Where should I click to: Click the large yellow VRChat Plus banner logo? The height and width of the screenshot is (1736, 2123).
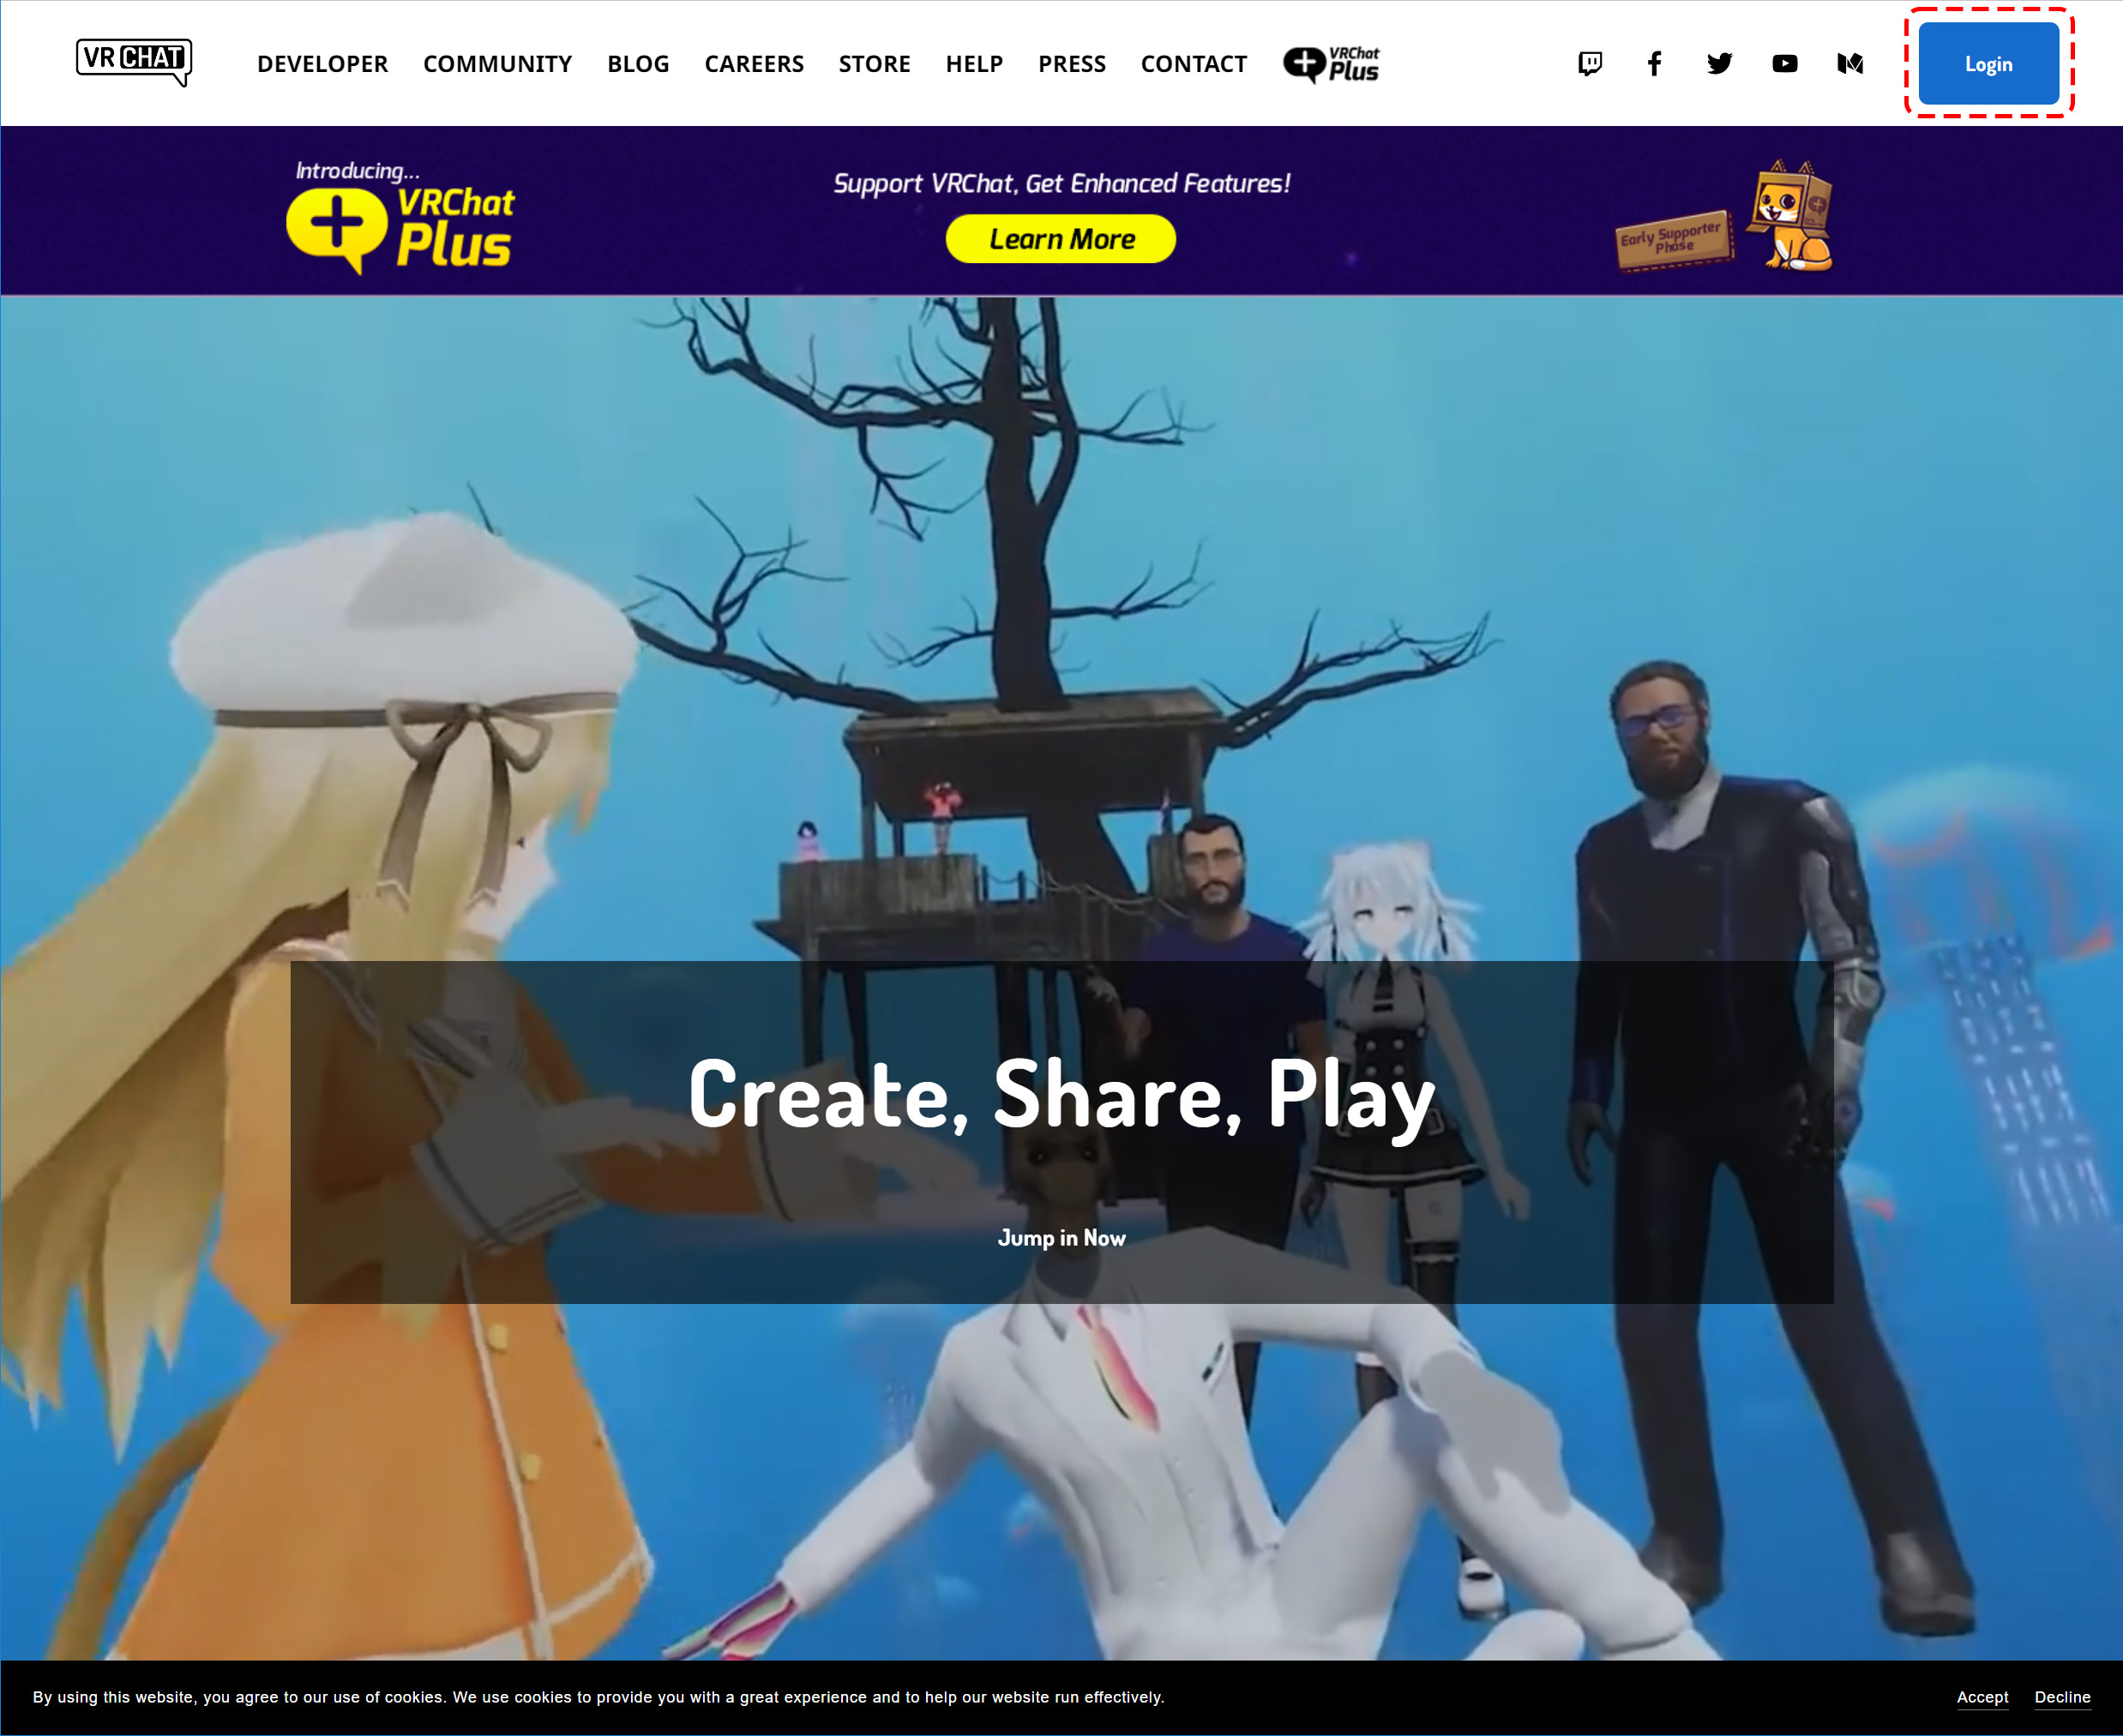400,222
